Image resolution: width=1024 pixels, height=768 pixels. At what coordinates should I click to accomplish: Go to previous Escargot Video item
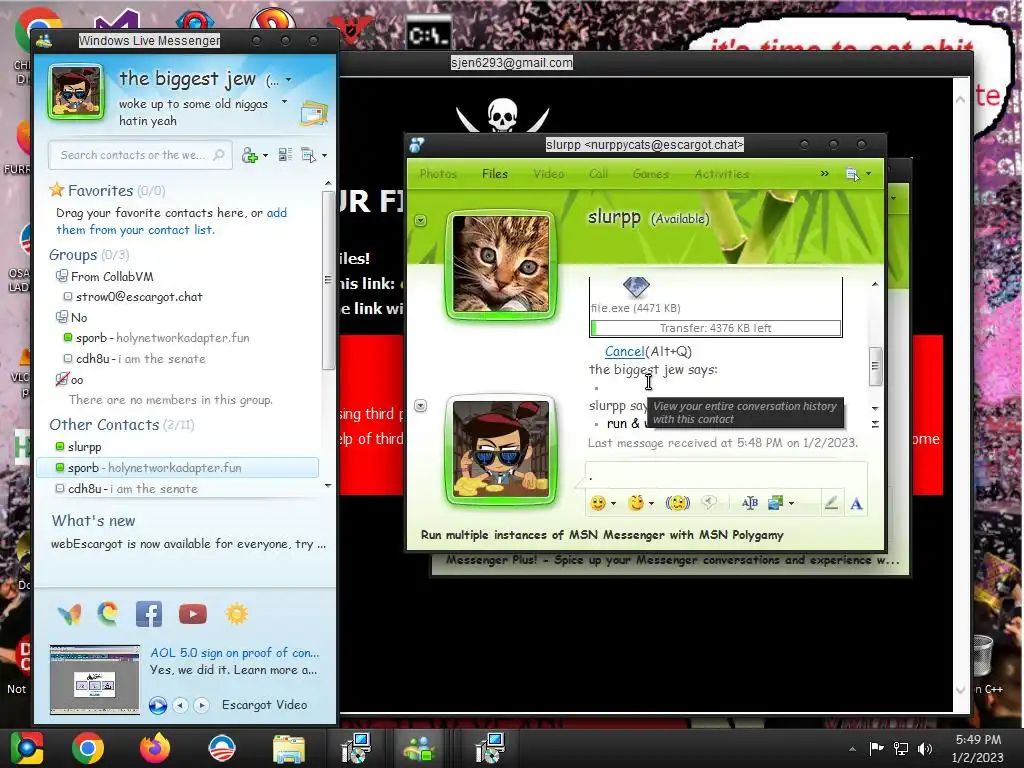[180, 705]
